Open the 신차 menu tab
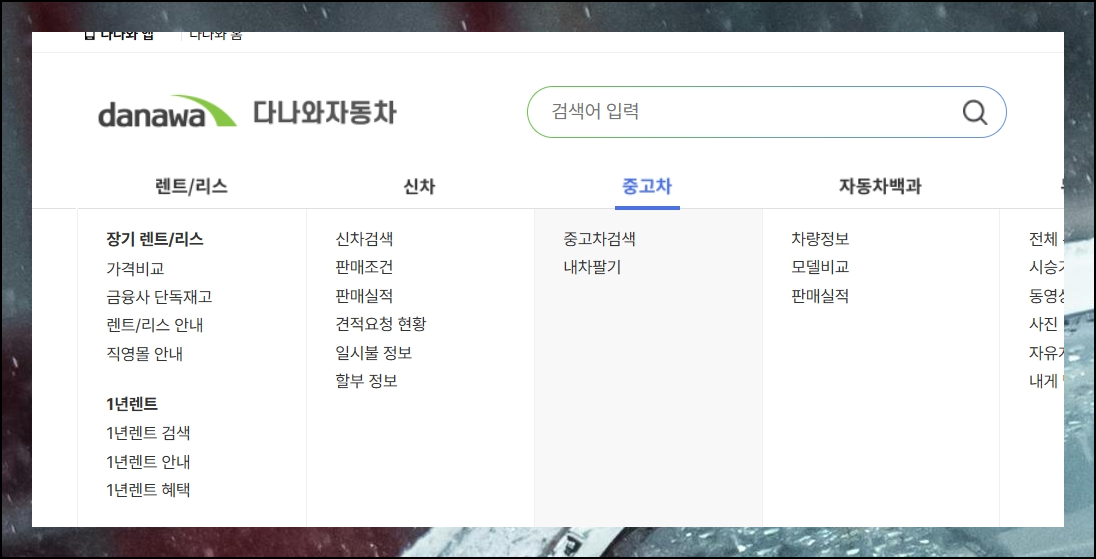Viewport: 1096px width, 559px height. click(419, 187)
